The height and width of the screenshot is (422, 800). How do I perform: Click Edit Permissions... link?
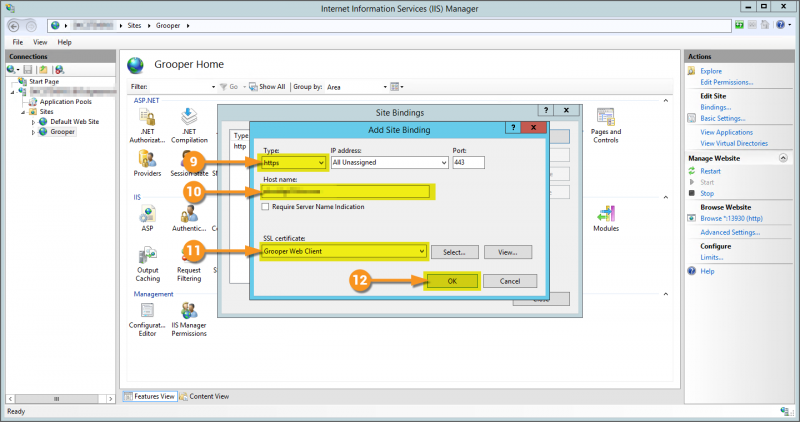tap(727, 82)
